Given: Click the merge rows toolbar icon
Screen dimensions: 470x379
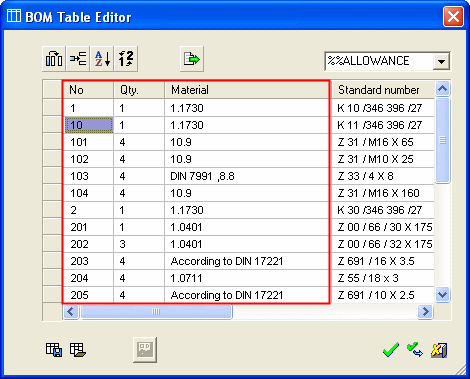Looking at the screenshot, I should point(78,59).
